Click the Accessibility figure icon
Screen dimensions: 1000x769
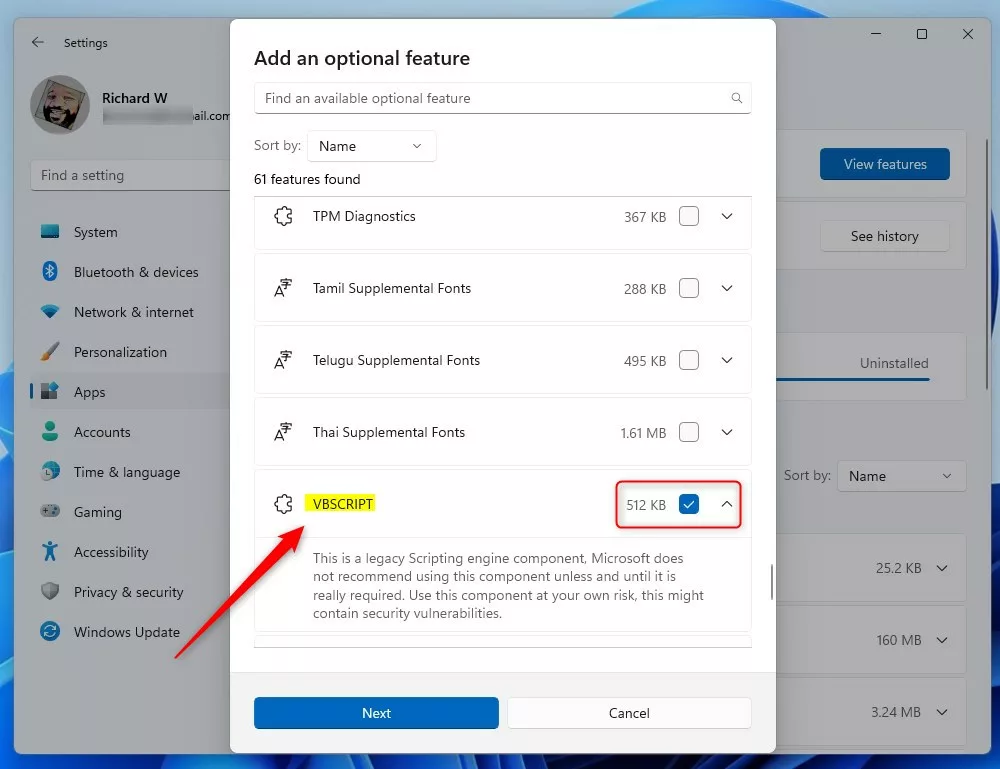coord(50,552)
